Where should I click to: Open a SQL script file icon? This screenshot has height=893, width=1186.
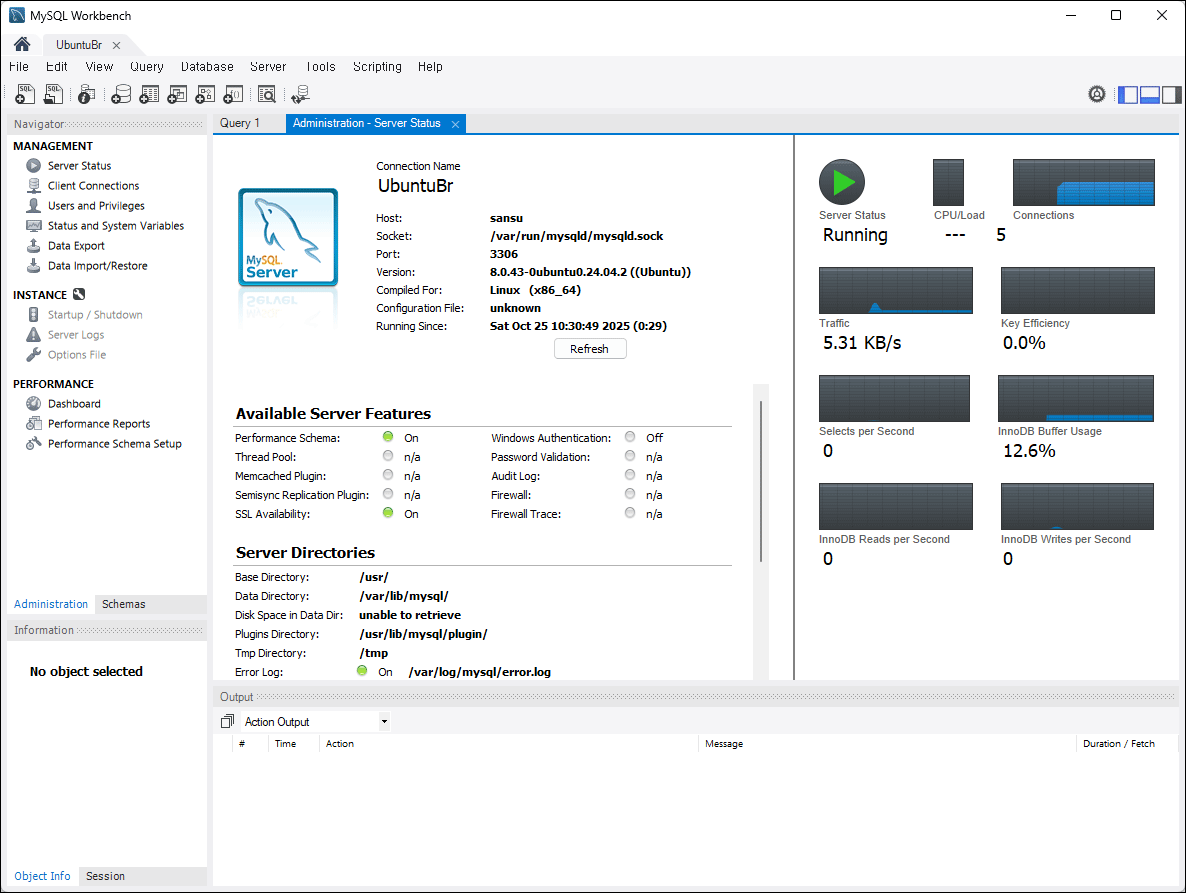tap(54, 94)
